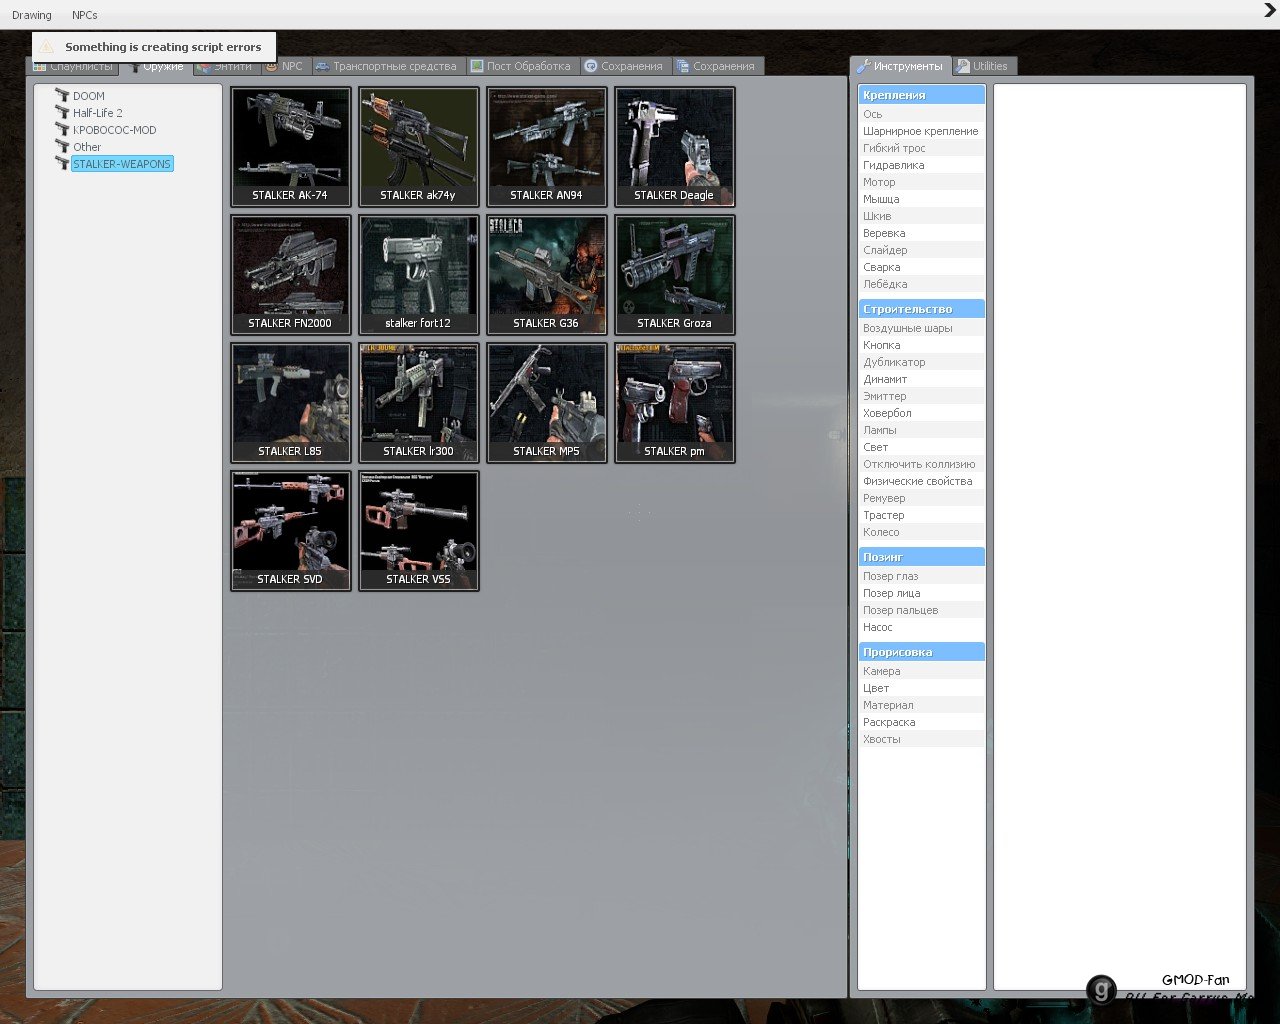
Task: Pick the Ремувер tool
Action: point(921,498)
